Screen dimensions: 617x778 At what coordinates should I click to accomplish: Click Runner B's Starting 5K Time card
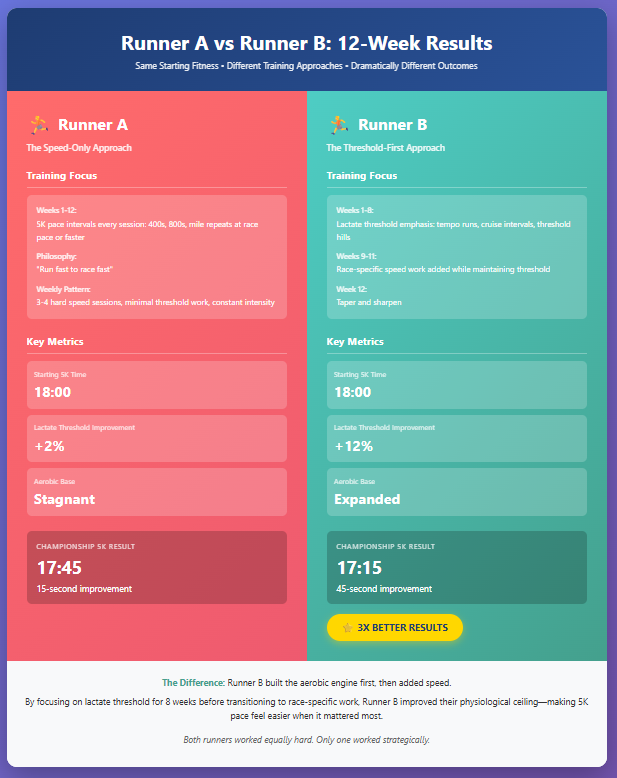pos(456,384)
